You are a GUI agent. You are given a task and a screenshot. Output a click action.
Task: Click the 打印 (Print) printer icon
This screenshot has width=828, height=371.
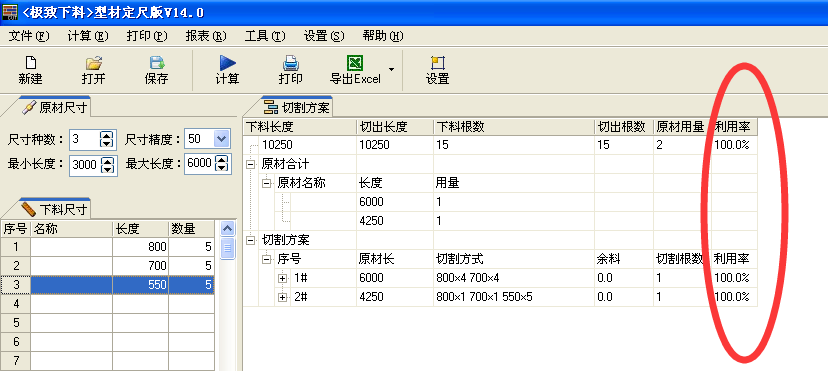click(x=290, y=63)
